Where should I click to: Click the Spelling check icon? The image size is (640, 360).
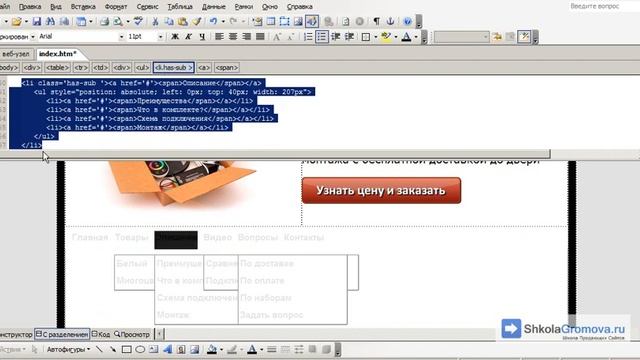(x=138, y=22)
